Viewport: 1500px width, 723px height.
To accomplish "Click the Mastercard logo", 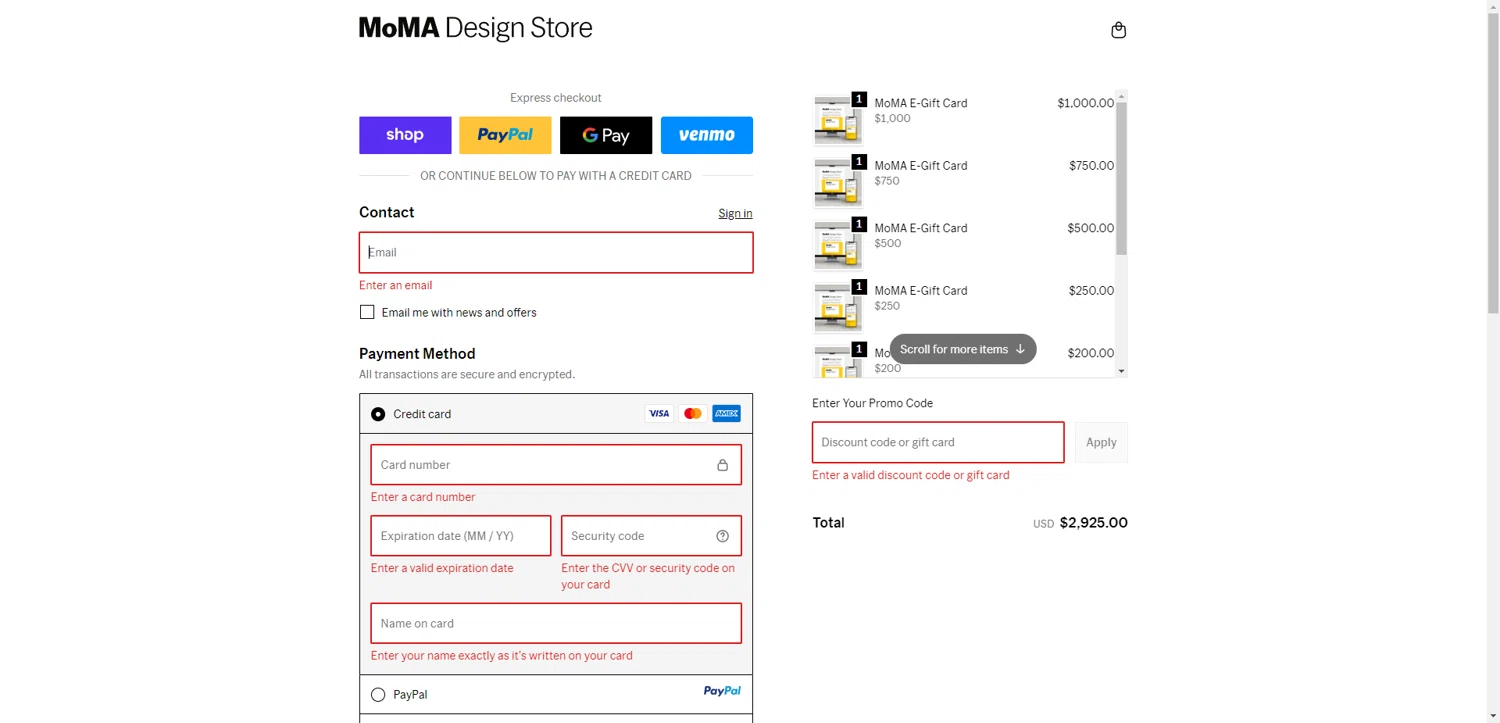I will (x=693, y=413).
